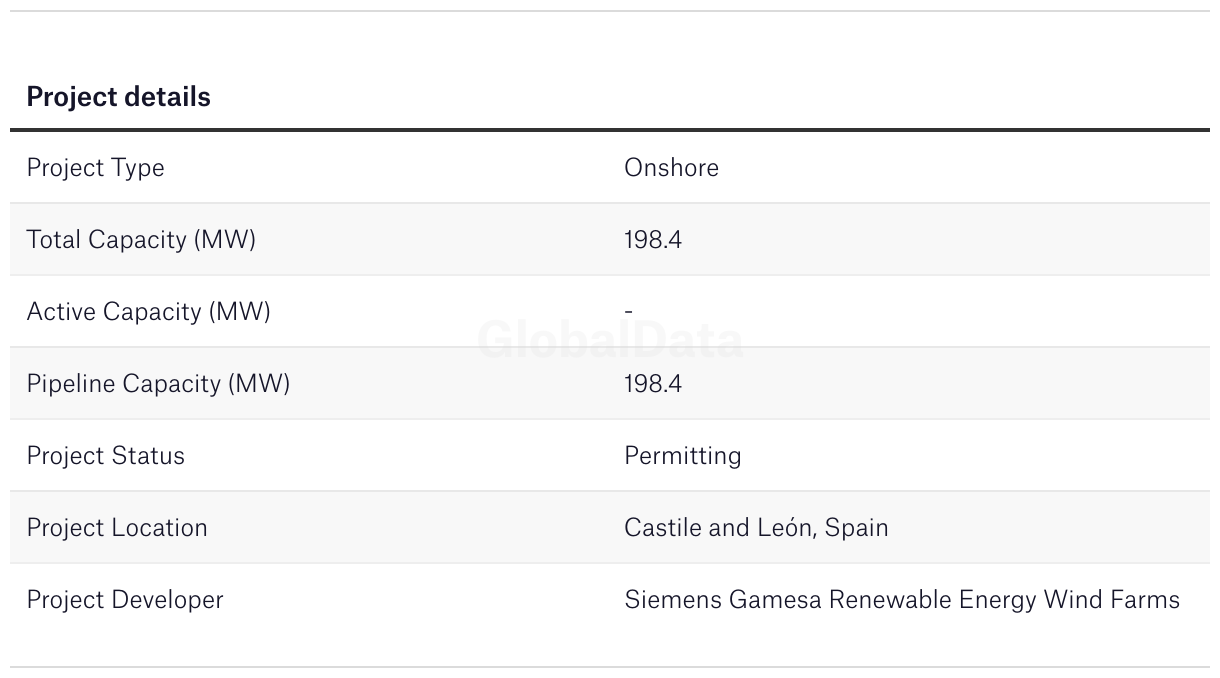The width and height of the screenshot is (1220, 678).
Task: Click Castile and León, Spain location
Action: [x=756, y=528]
